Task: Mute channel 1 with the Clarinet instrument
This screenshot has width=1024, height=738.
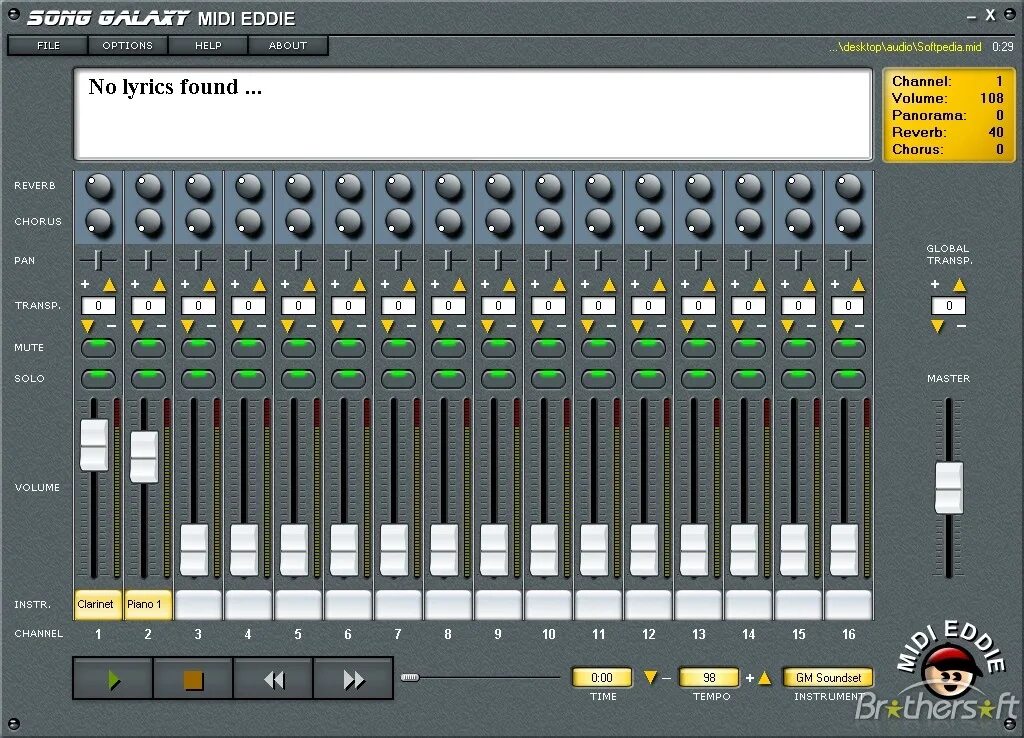Action: (97, 346)
